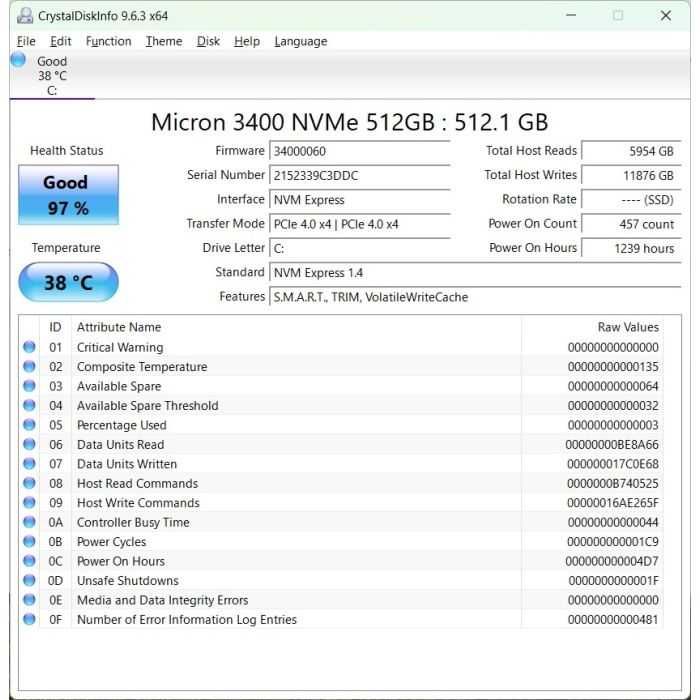
Task: Click the Good 97 % health status button
Action: [68, 195]
